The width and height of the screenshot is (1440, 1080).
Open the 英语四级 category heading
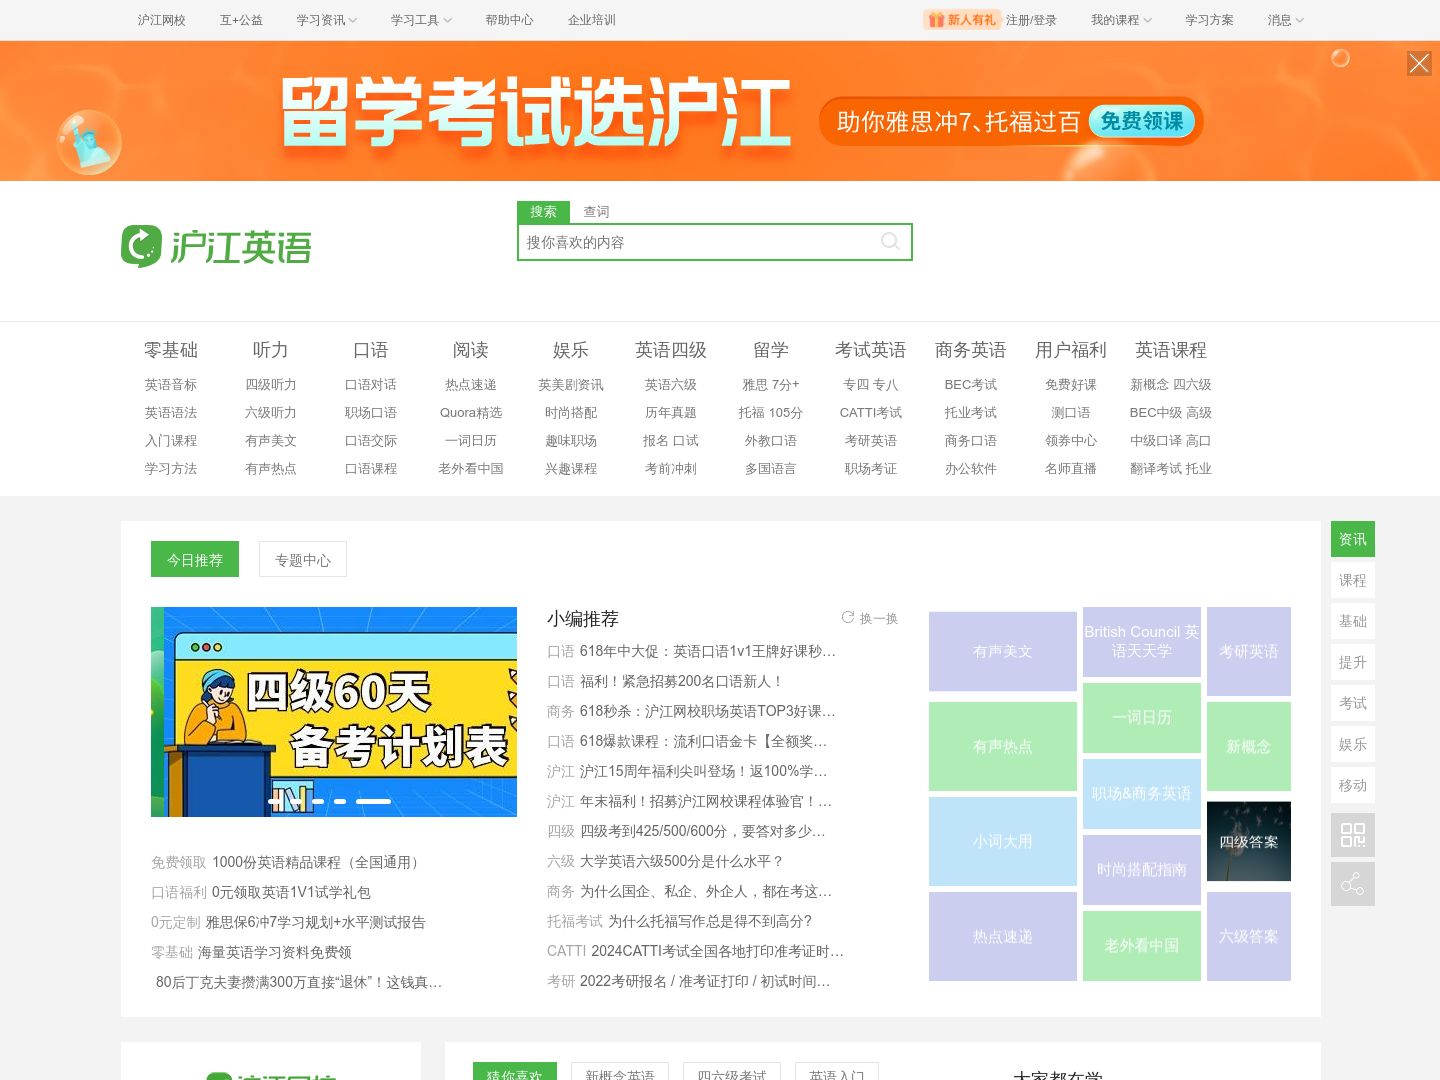(671, 350)
